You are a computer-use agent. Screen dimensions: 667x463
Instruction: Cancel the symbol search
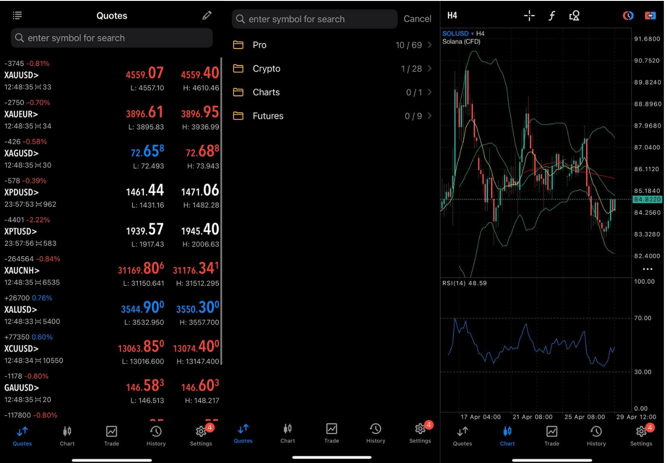[417, 19]
